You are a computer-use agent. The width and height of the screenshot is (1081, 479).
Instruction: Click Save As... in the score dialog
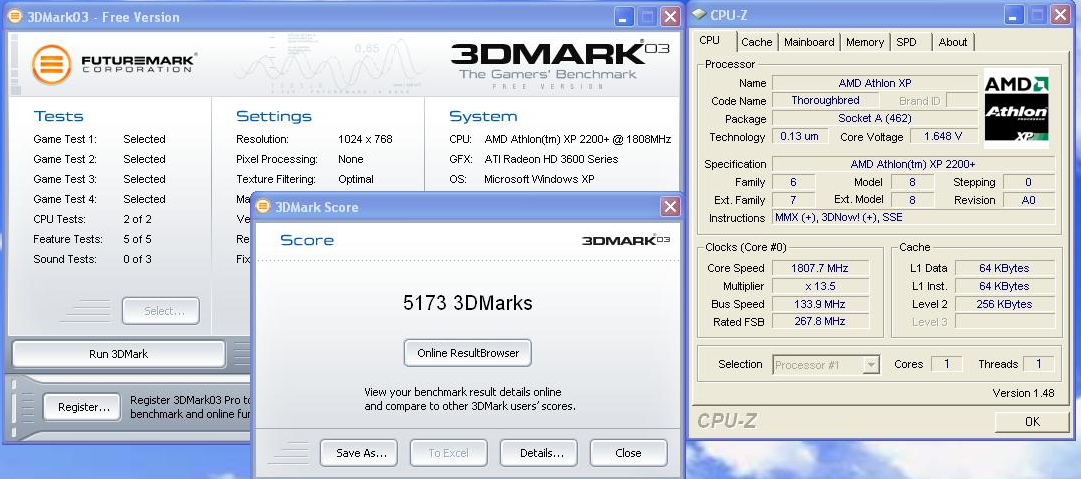(x=359, y=453)
